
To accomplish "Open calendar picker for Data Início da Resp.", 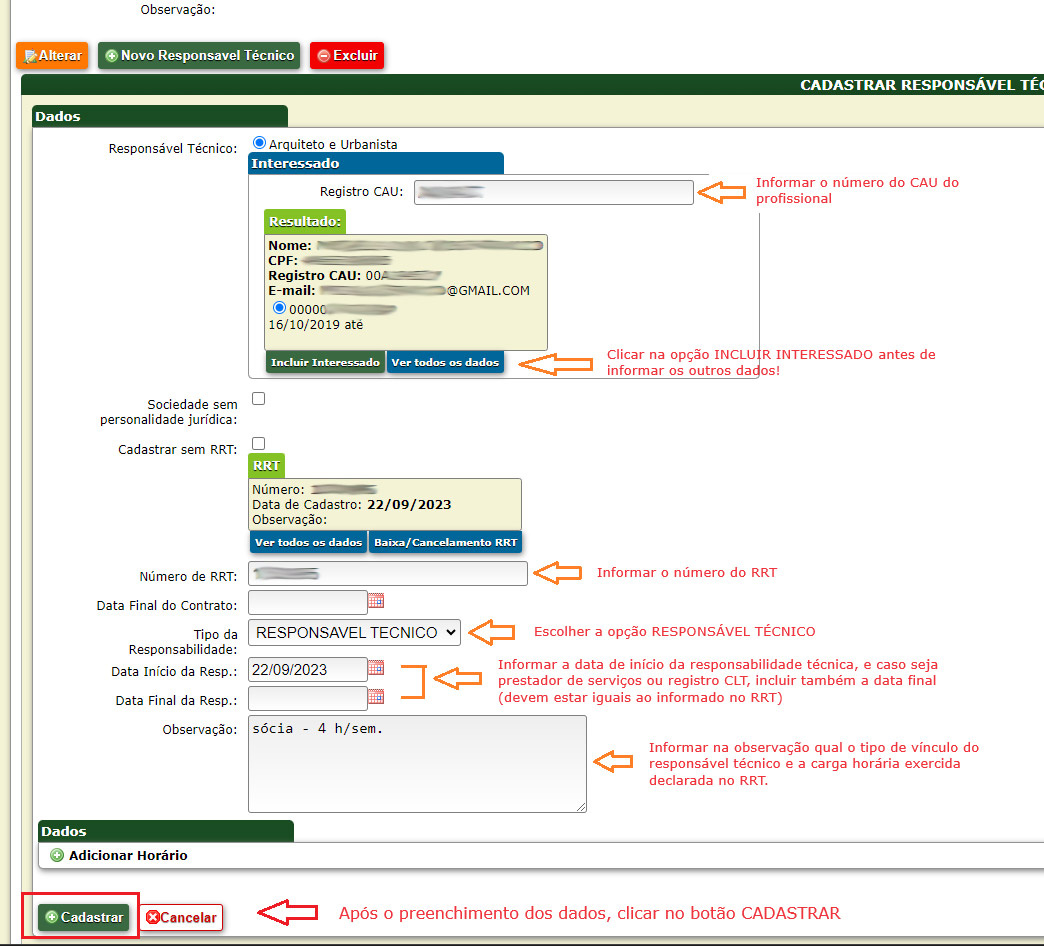I will pos(376,667).
